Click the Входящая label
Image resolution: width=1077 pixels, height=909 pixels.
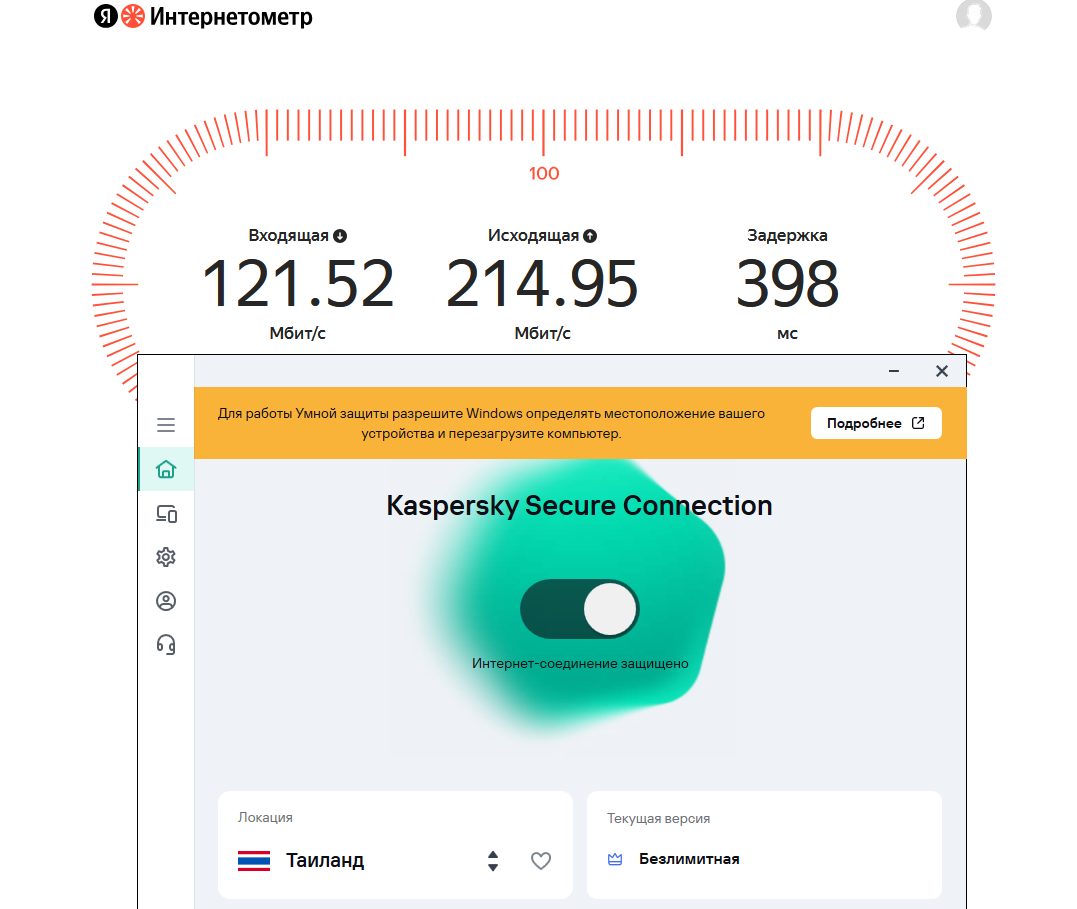click(x=288, y=236)
